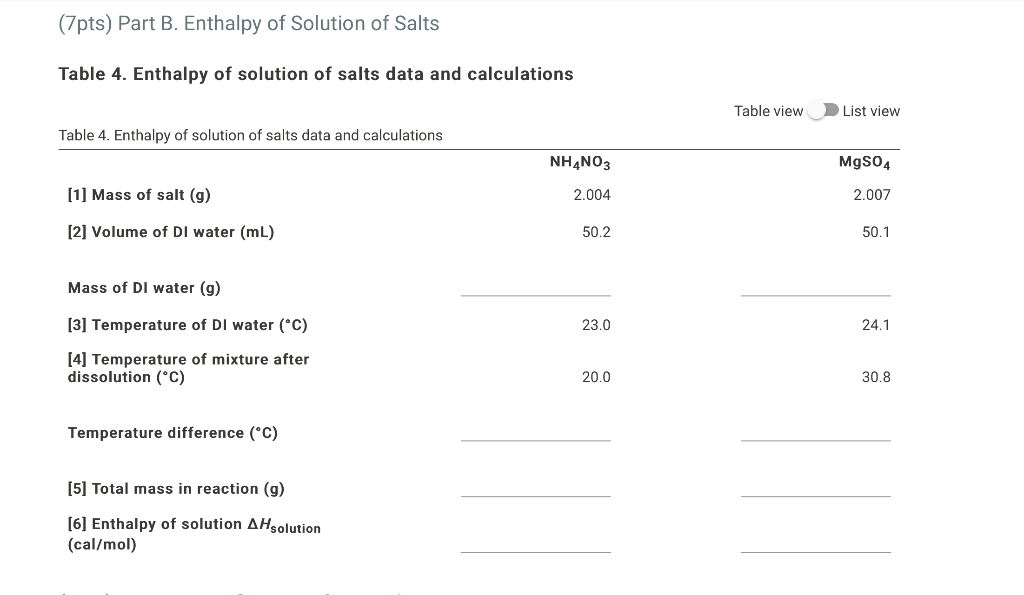This screenshot has height=595, width=1024.
Task: Select the Mass of salt row label
Action: pos(139,195)
